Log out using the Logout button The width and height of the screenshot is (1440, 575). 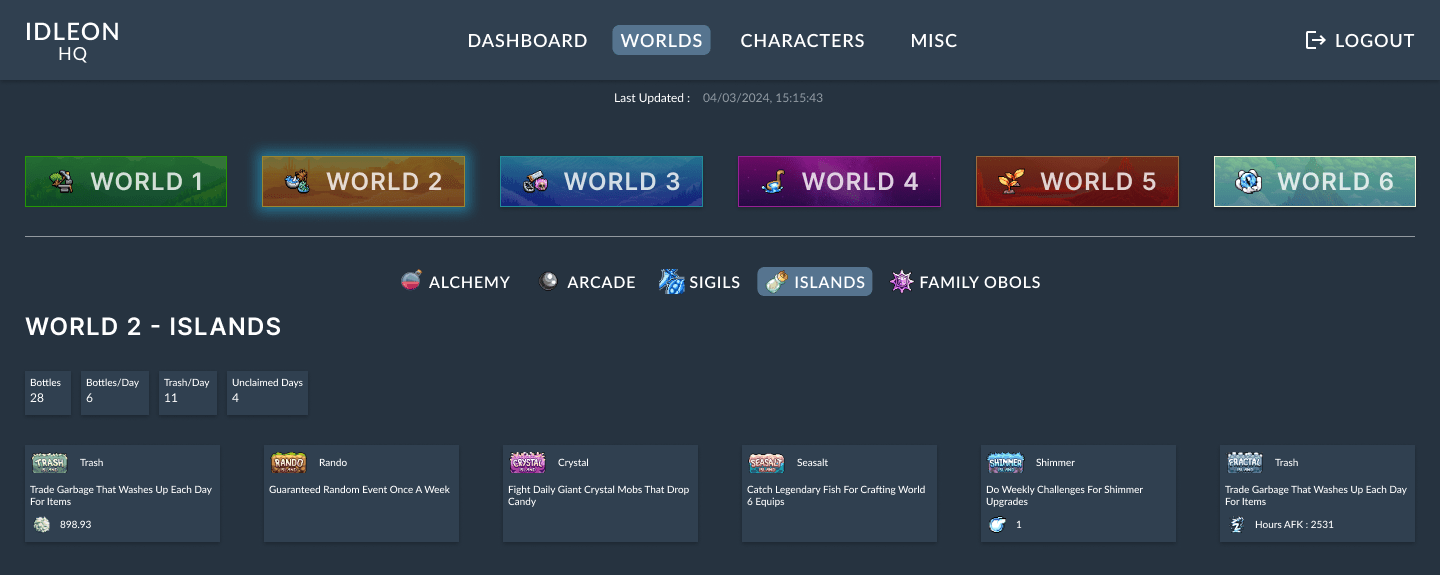1360,41
